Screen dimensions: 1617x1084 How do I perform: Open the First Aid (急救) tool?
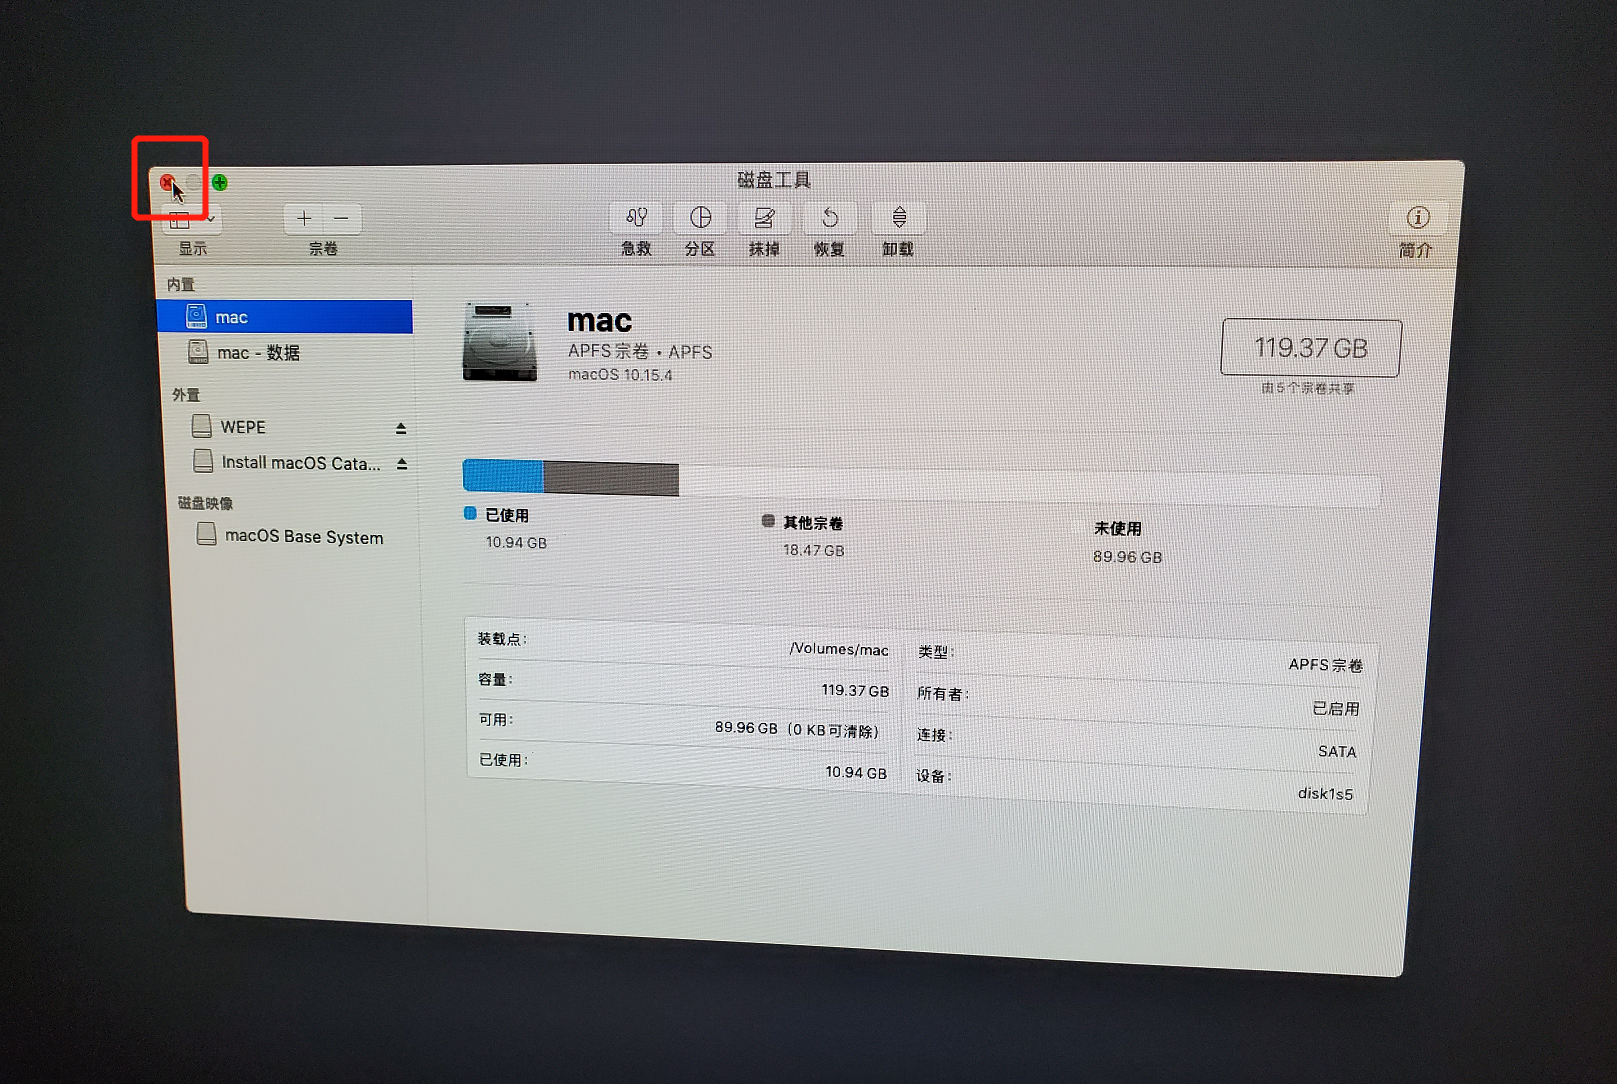(x=636, y=218)
